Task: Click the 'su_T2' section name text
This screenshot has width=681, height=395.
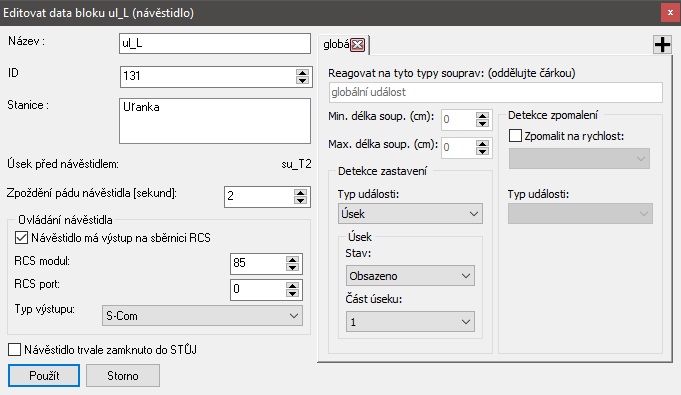Action: (x=296, y=164)
